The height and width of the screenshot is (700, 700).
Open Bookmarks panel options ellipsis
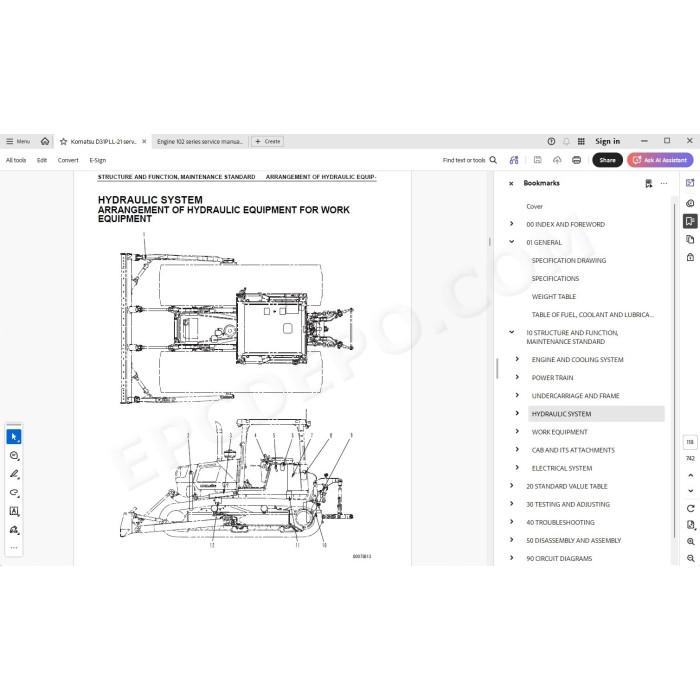(x=664, y=183)
